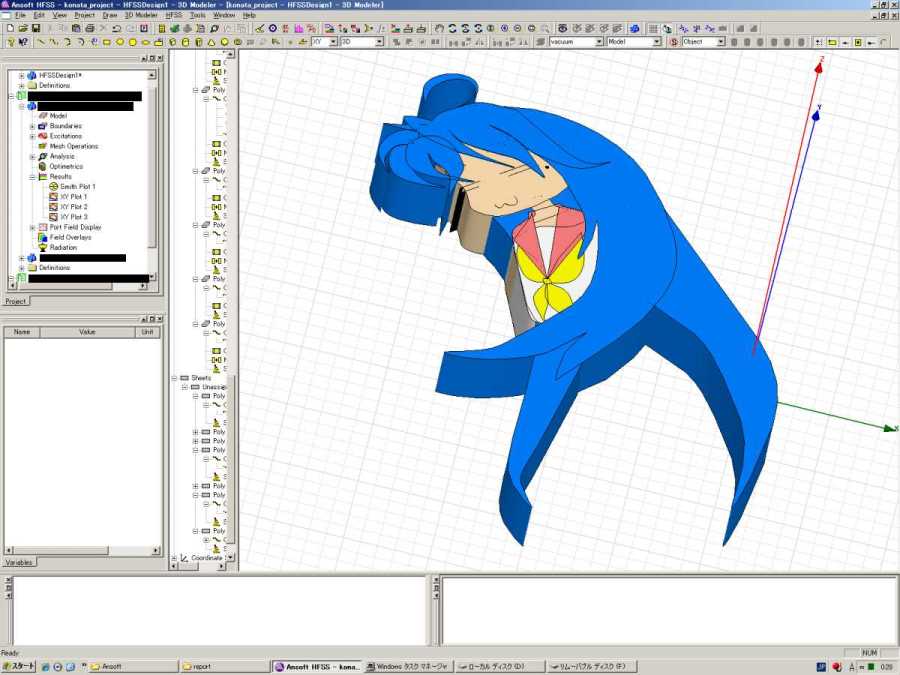
Task: Switch to the Variables tab
Action: (x=18, y=562)
